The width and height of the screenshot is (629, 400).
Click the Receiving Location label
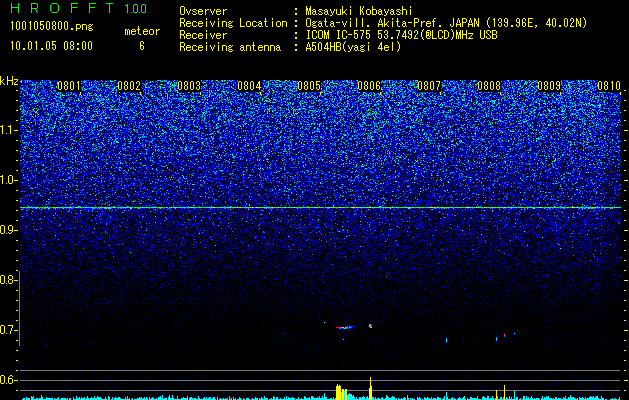tap(233, 23)
